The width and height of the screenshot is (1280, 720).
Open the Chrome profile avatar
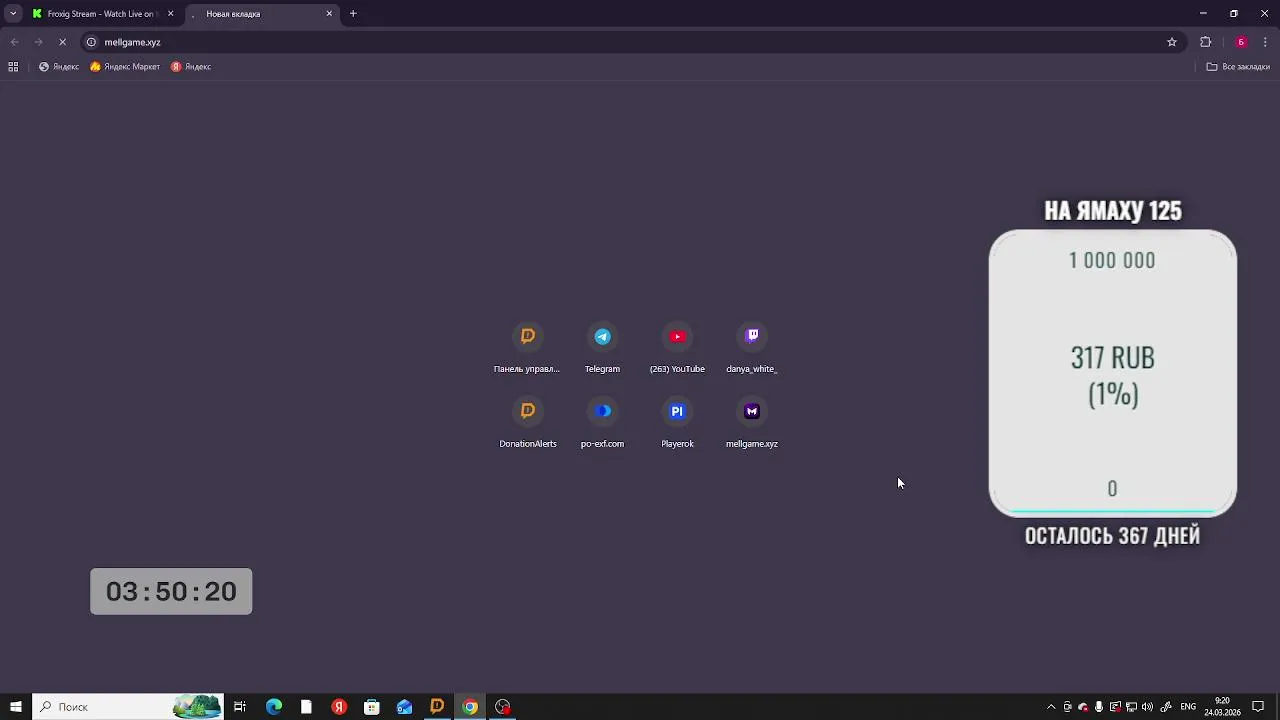[1241, 42]
